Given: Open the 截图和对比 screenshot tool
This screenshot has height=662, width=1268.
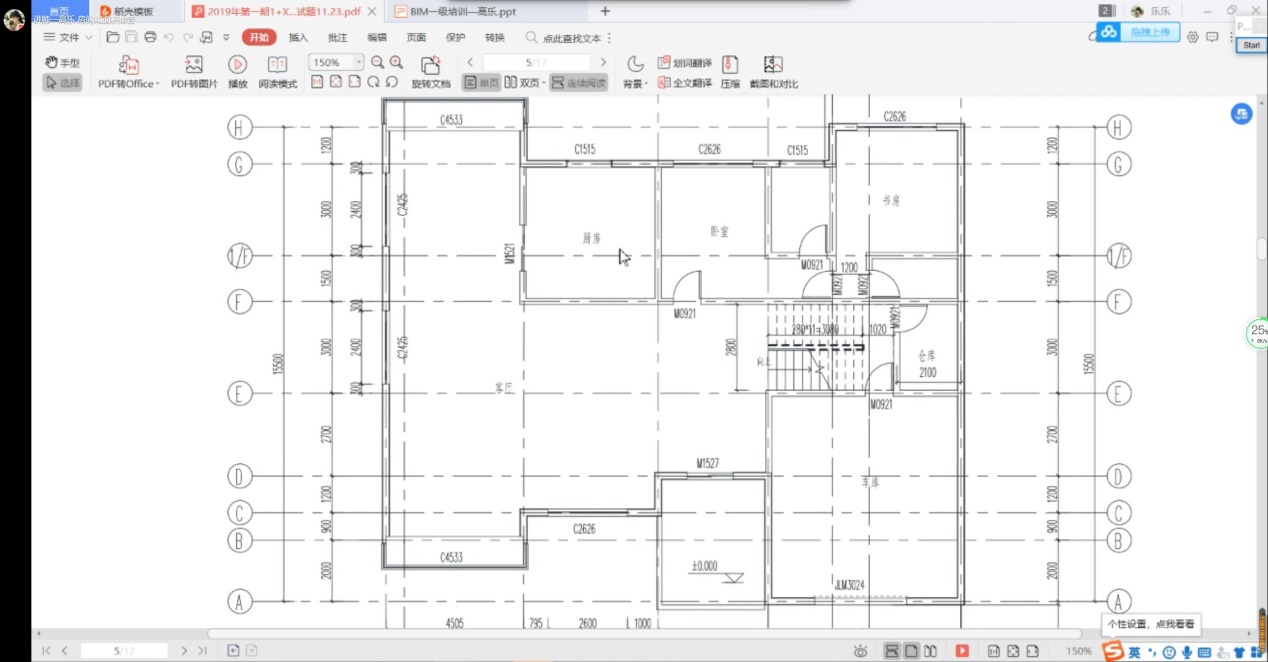Looking at the screenshot, I should 773,66.
